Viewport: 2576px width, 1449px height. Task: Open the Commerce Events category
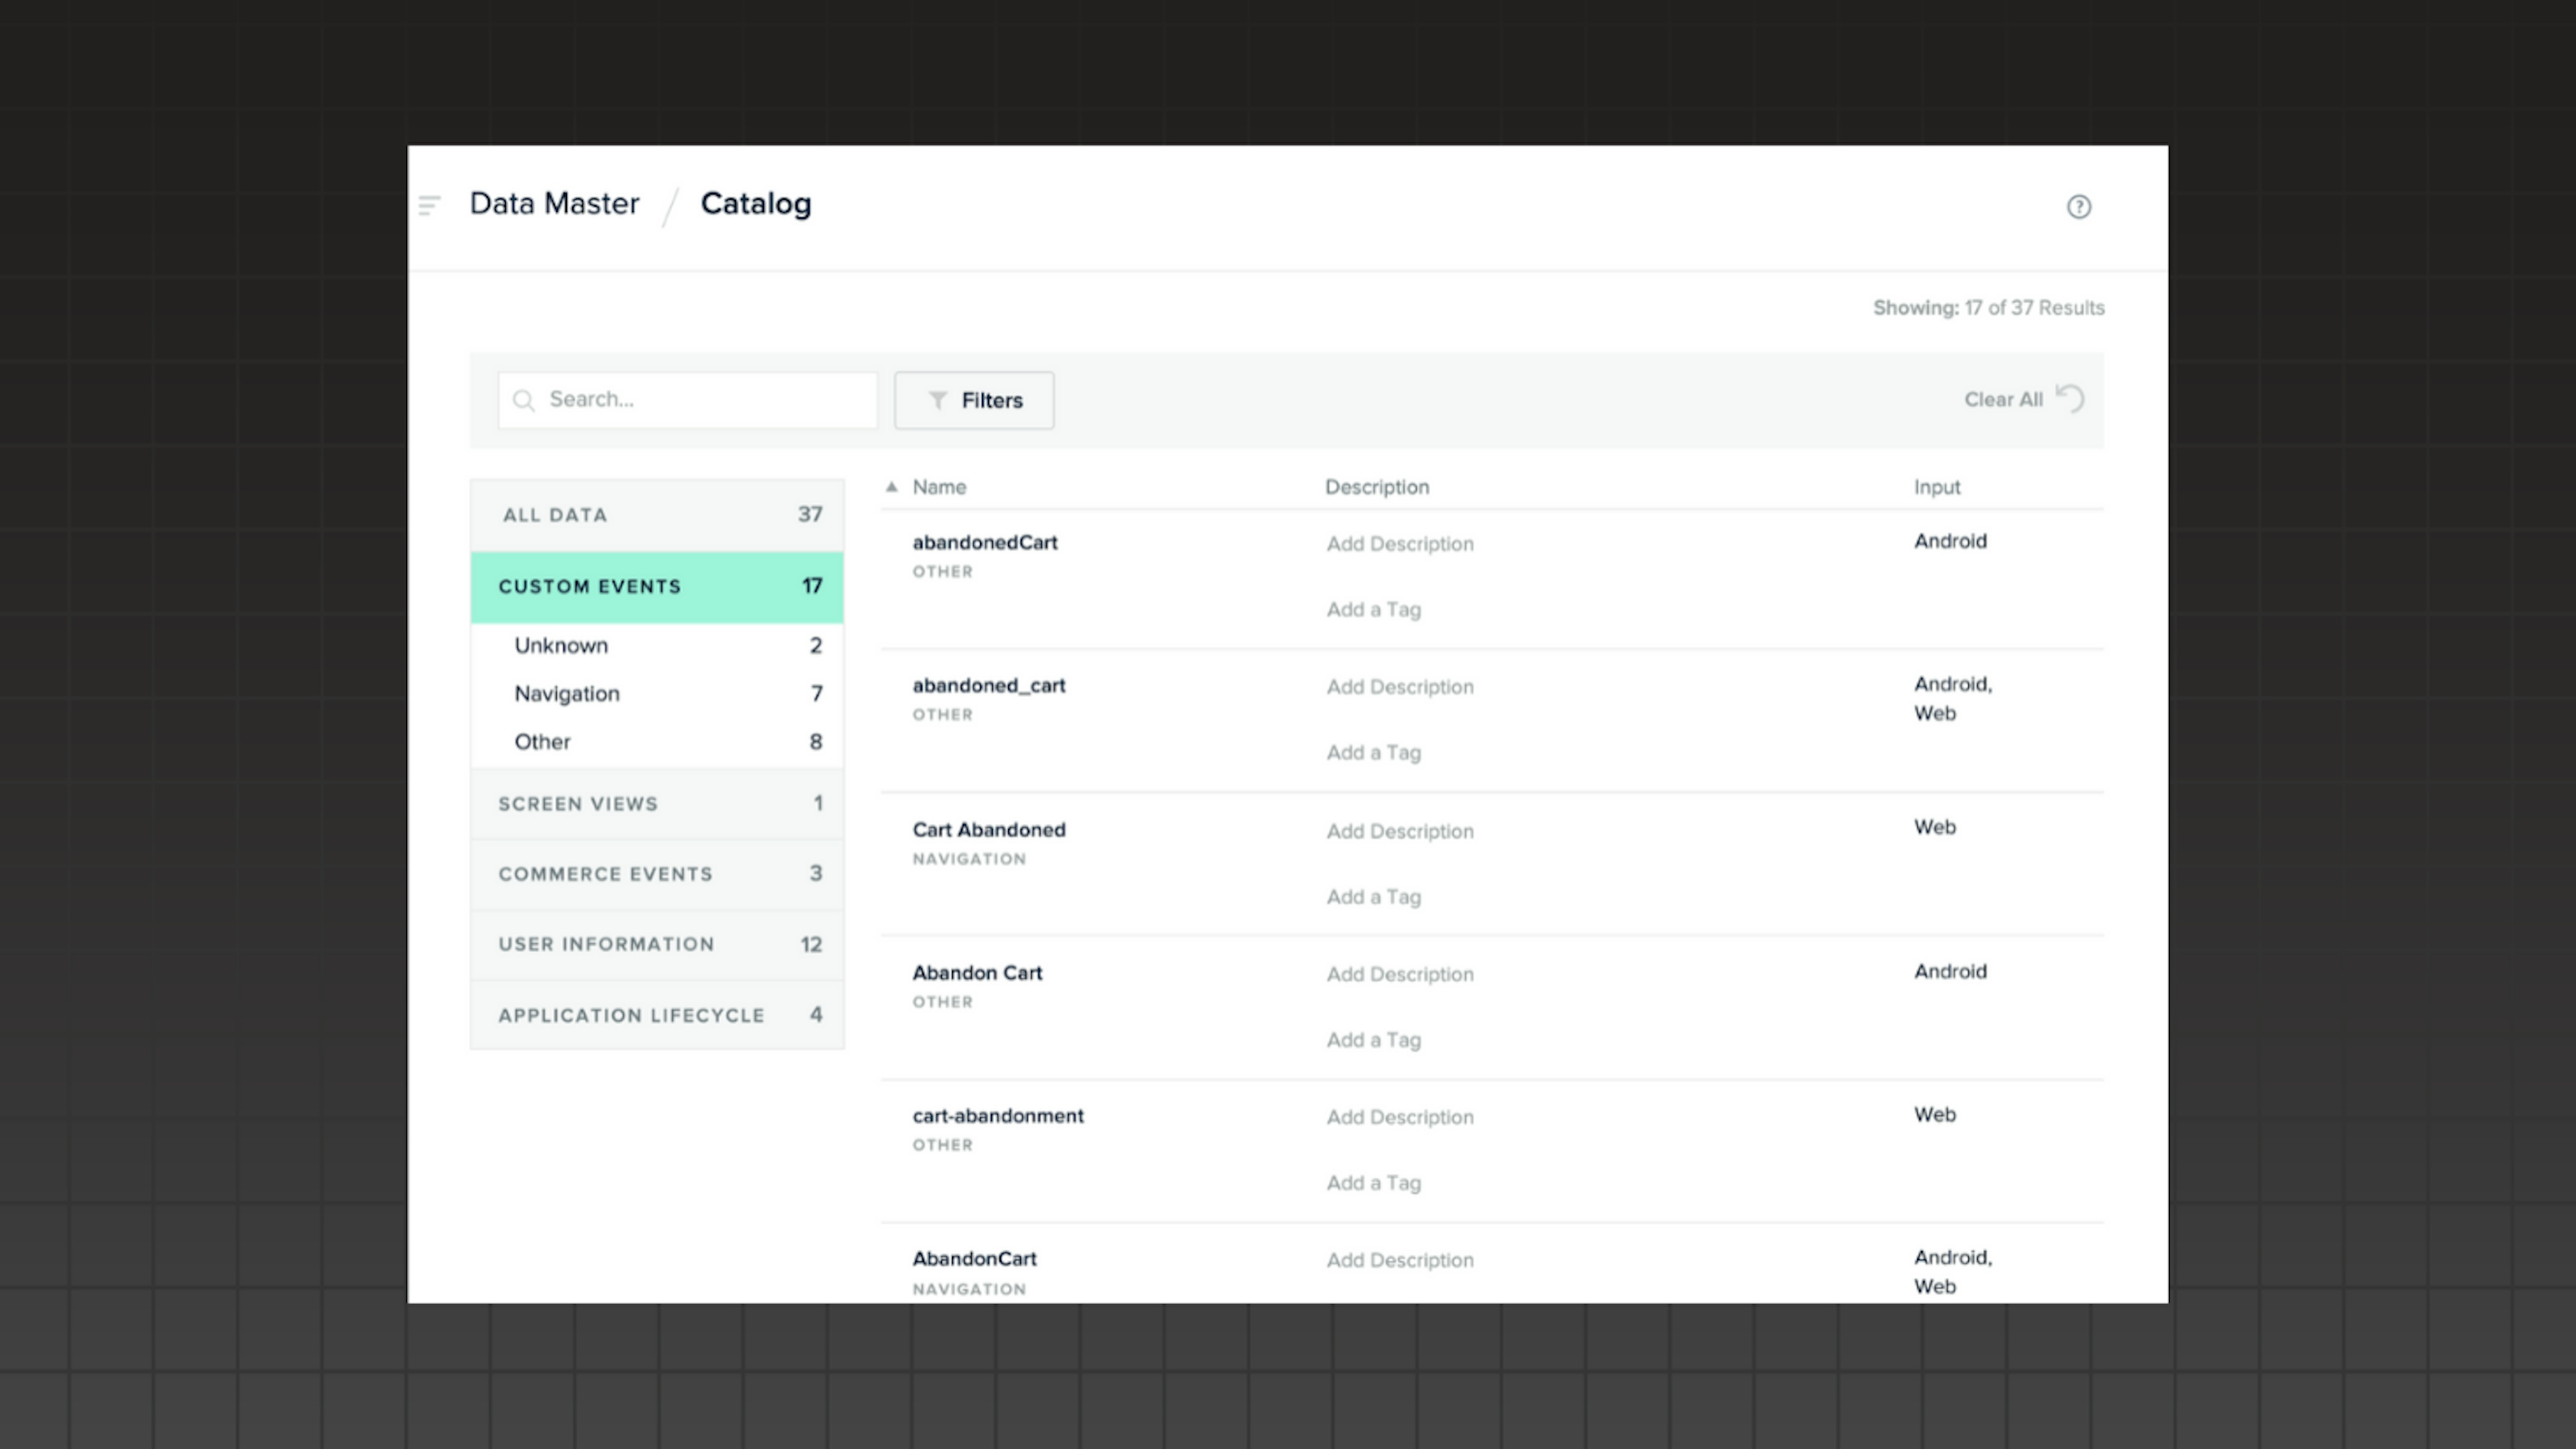(x=656, y=874)
